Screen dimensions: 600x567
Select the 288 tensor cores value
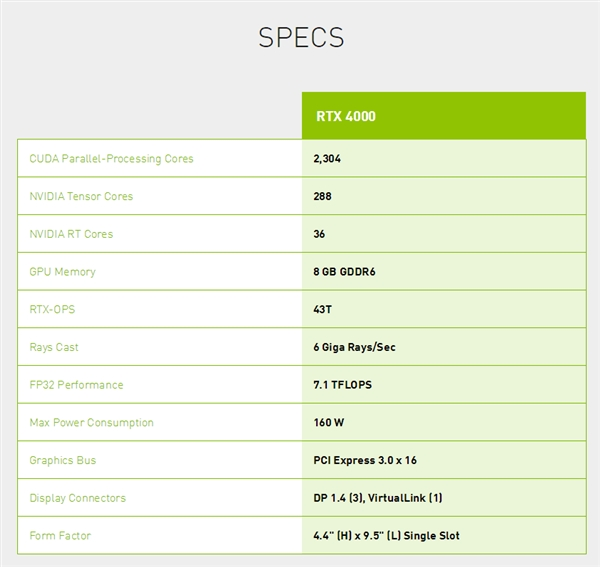[322, 196]
